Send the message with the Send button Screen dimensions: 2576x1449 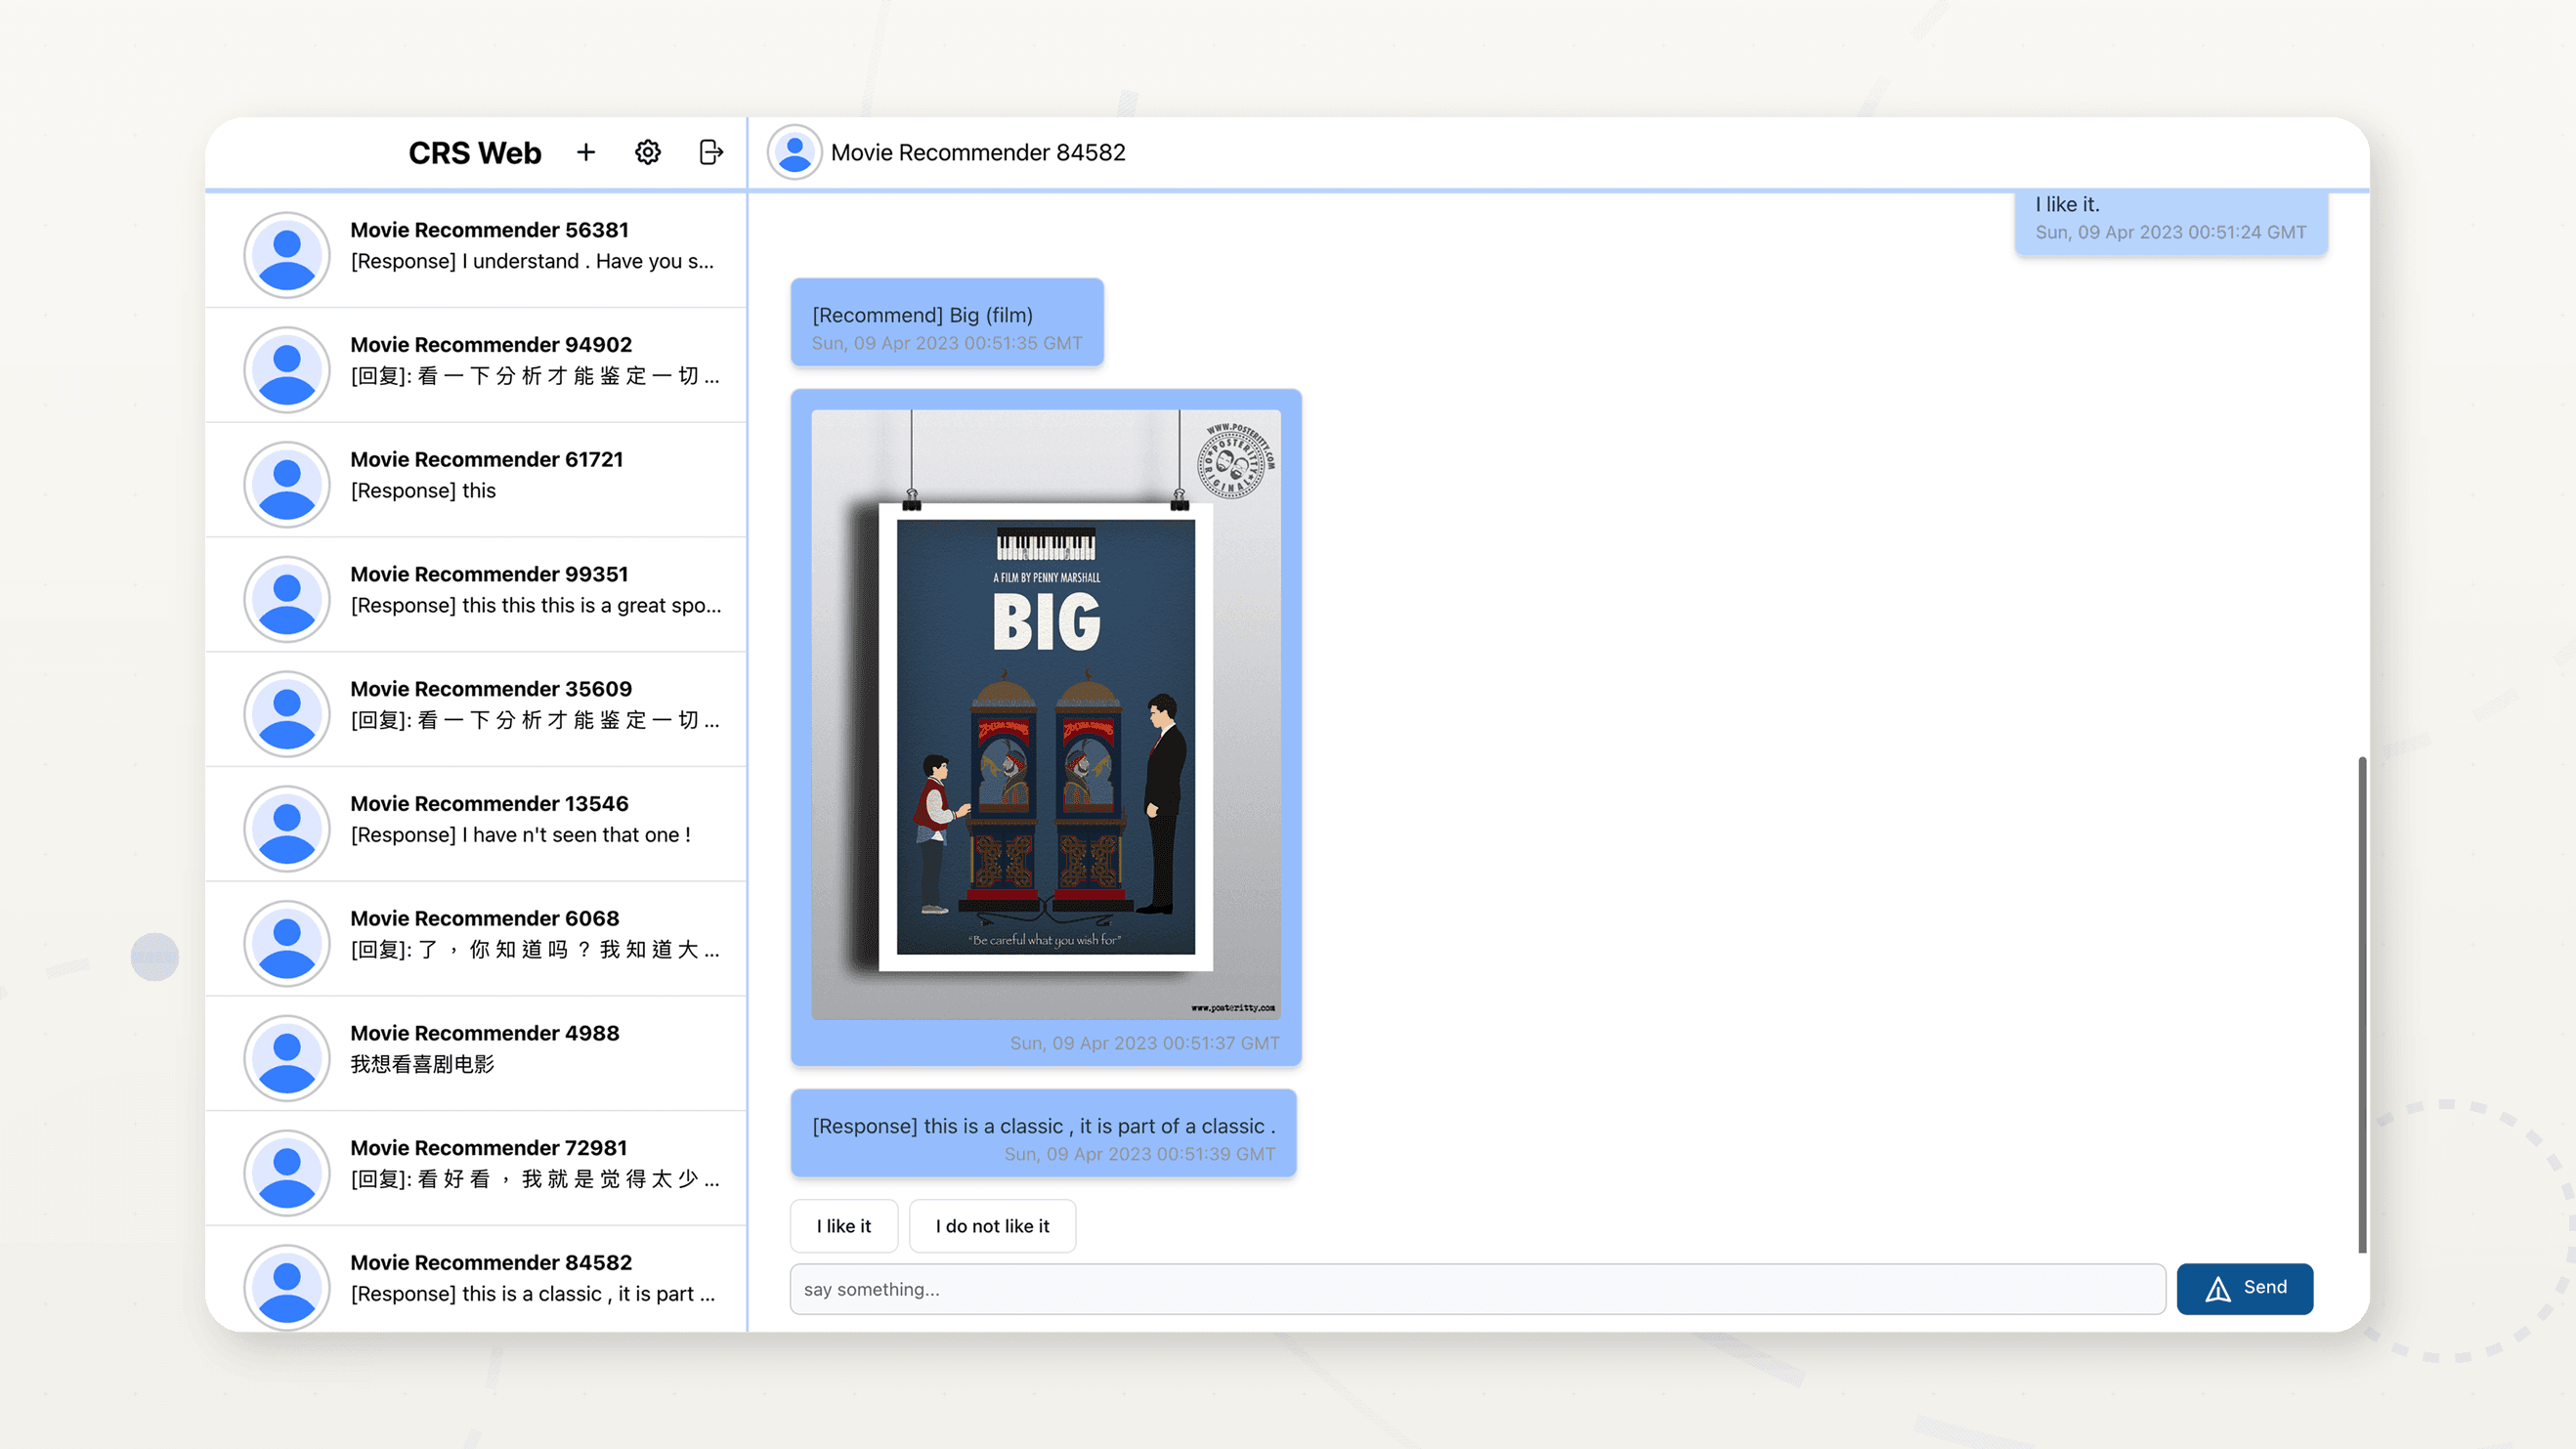(x=2244, y=1288)
